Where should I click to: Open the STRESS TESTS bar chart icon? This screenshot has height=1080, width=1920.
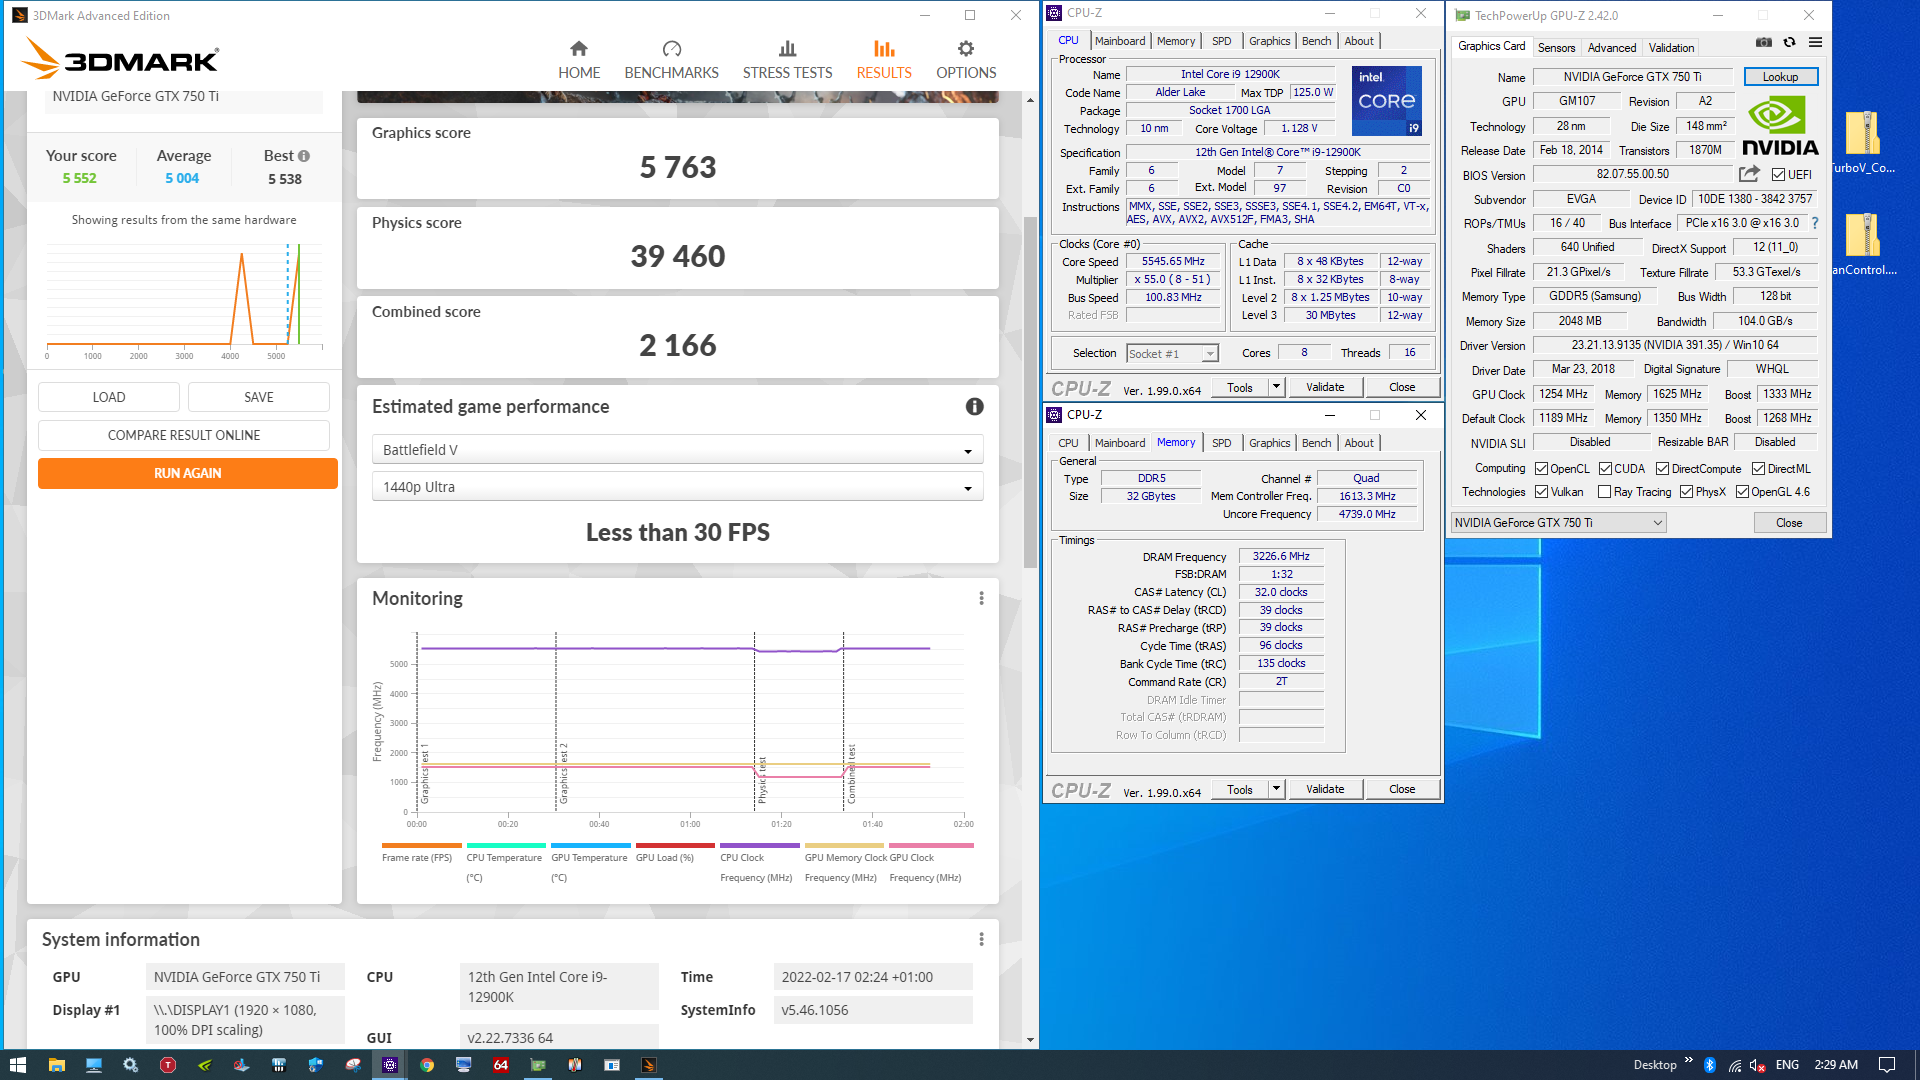point(787,49)
